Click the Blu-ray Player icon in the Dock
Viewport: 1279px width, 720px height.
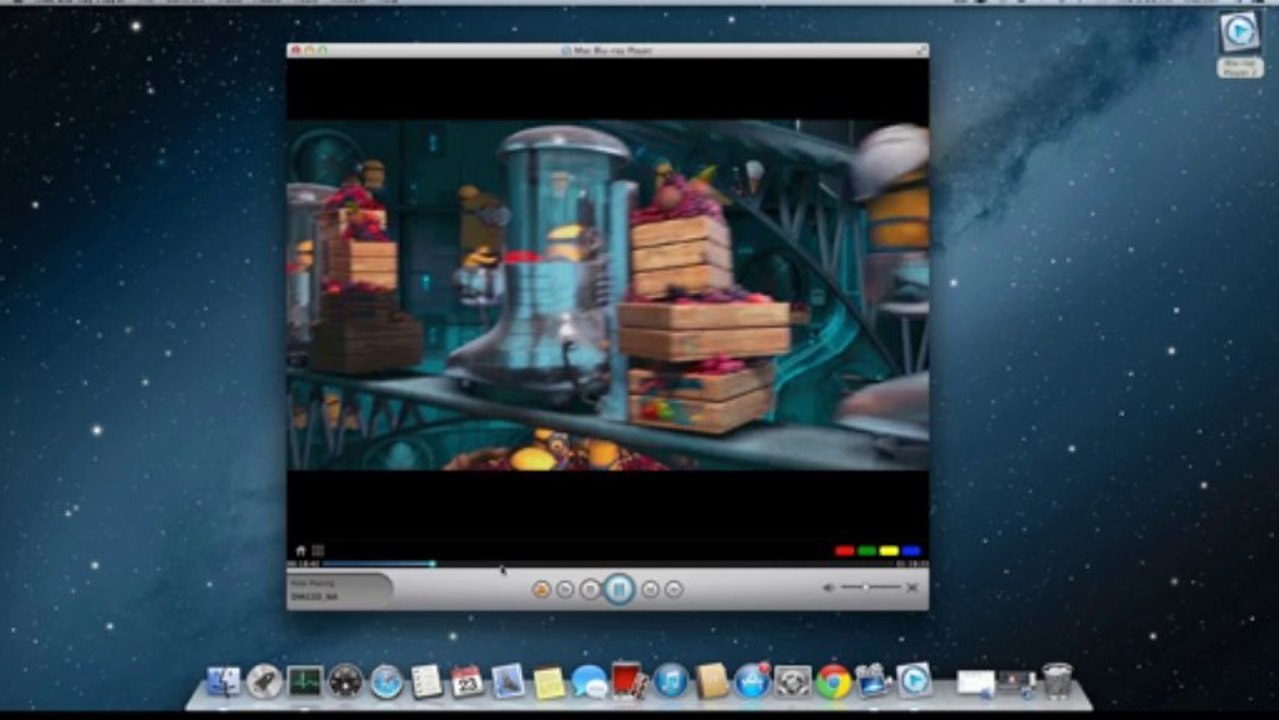[x=913, y=680]
